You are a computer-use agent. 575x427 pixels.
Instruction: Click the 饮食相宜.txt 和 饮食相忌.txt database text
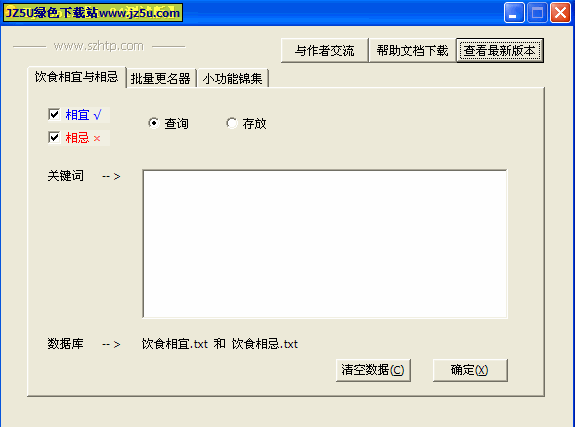click(x=220, y=344)
